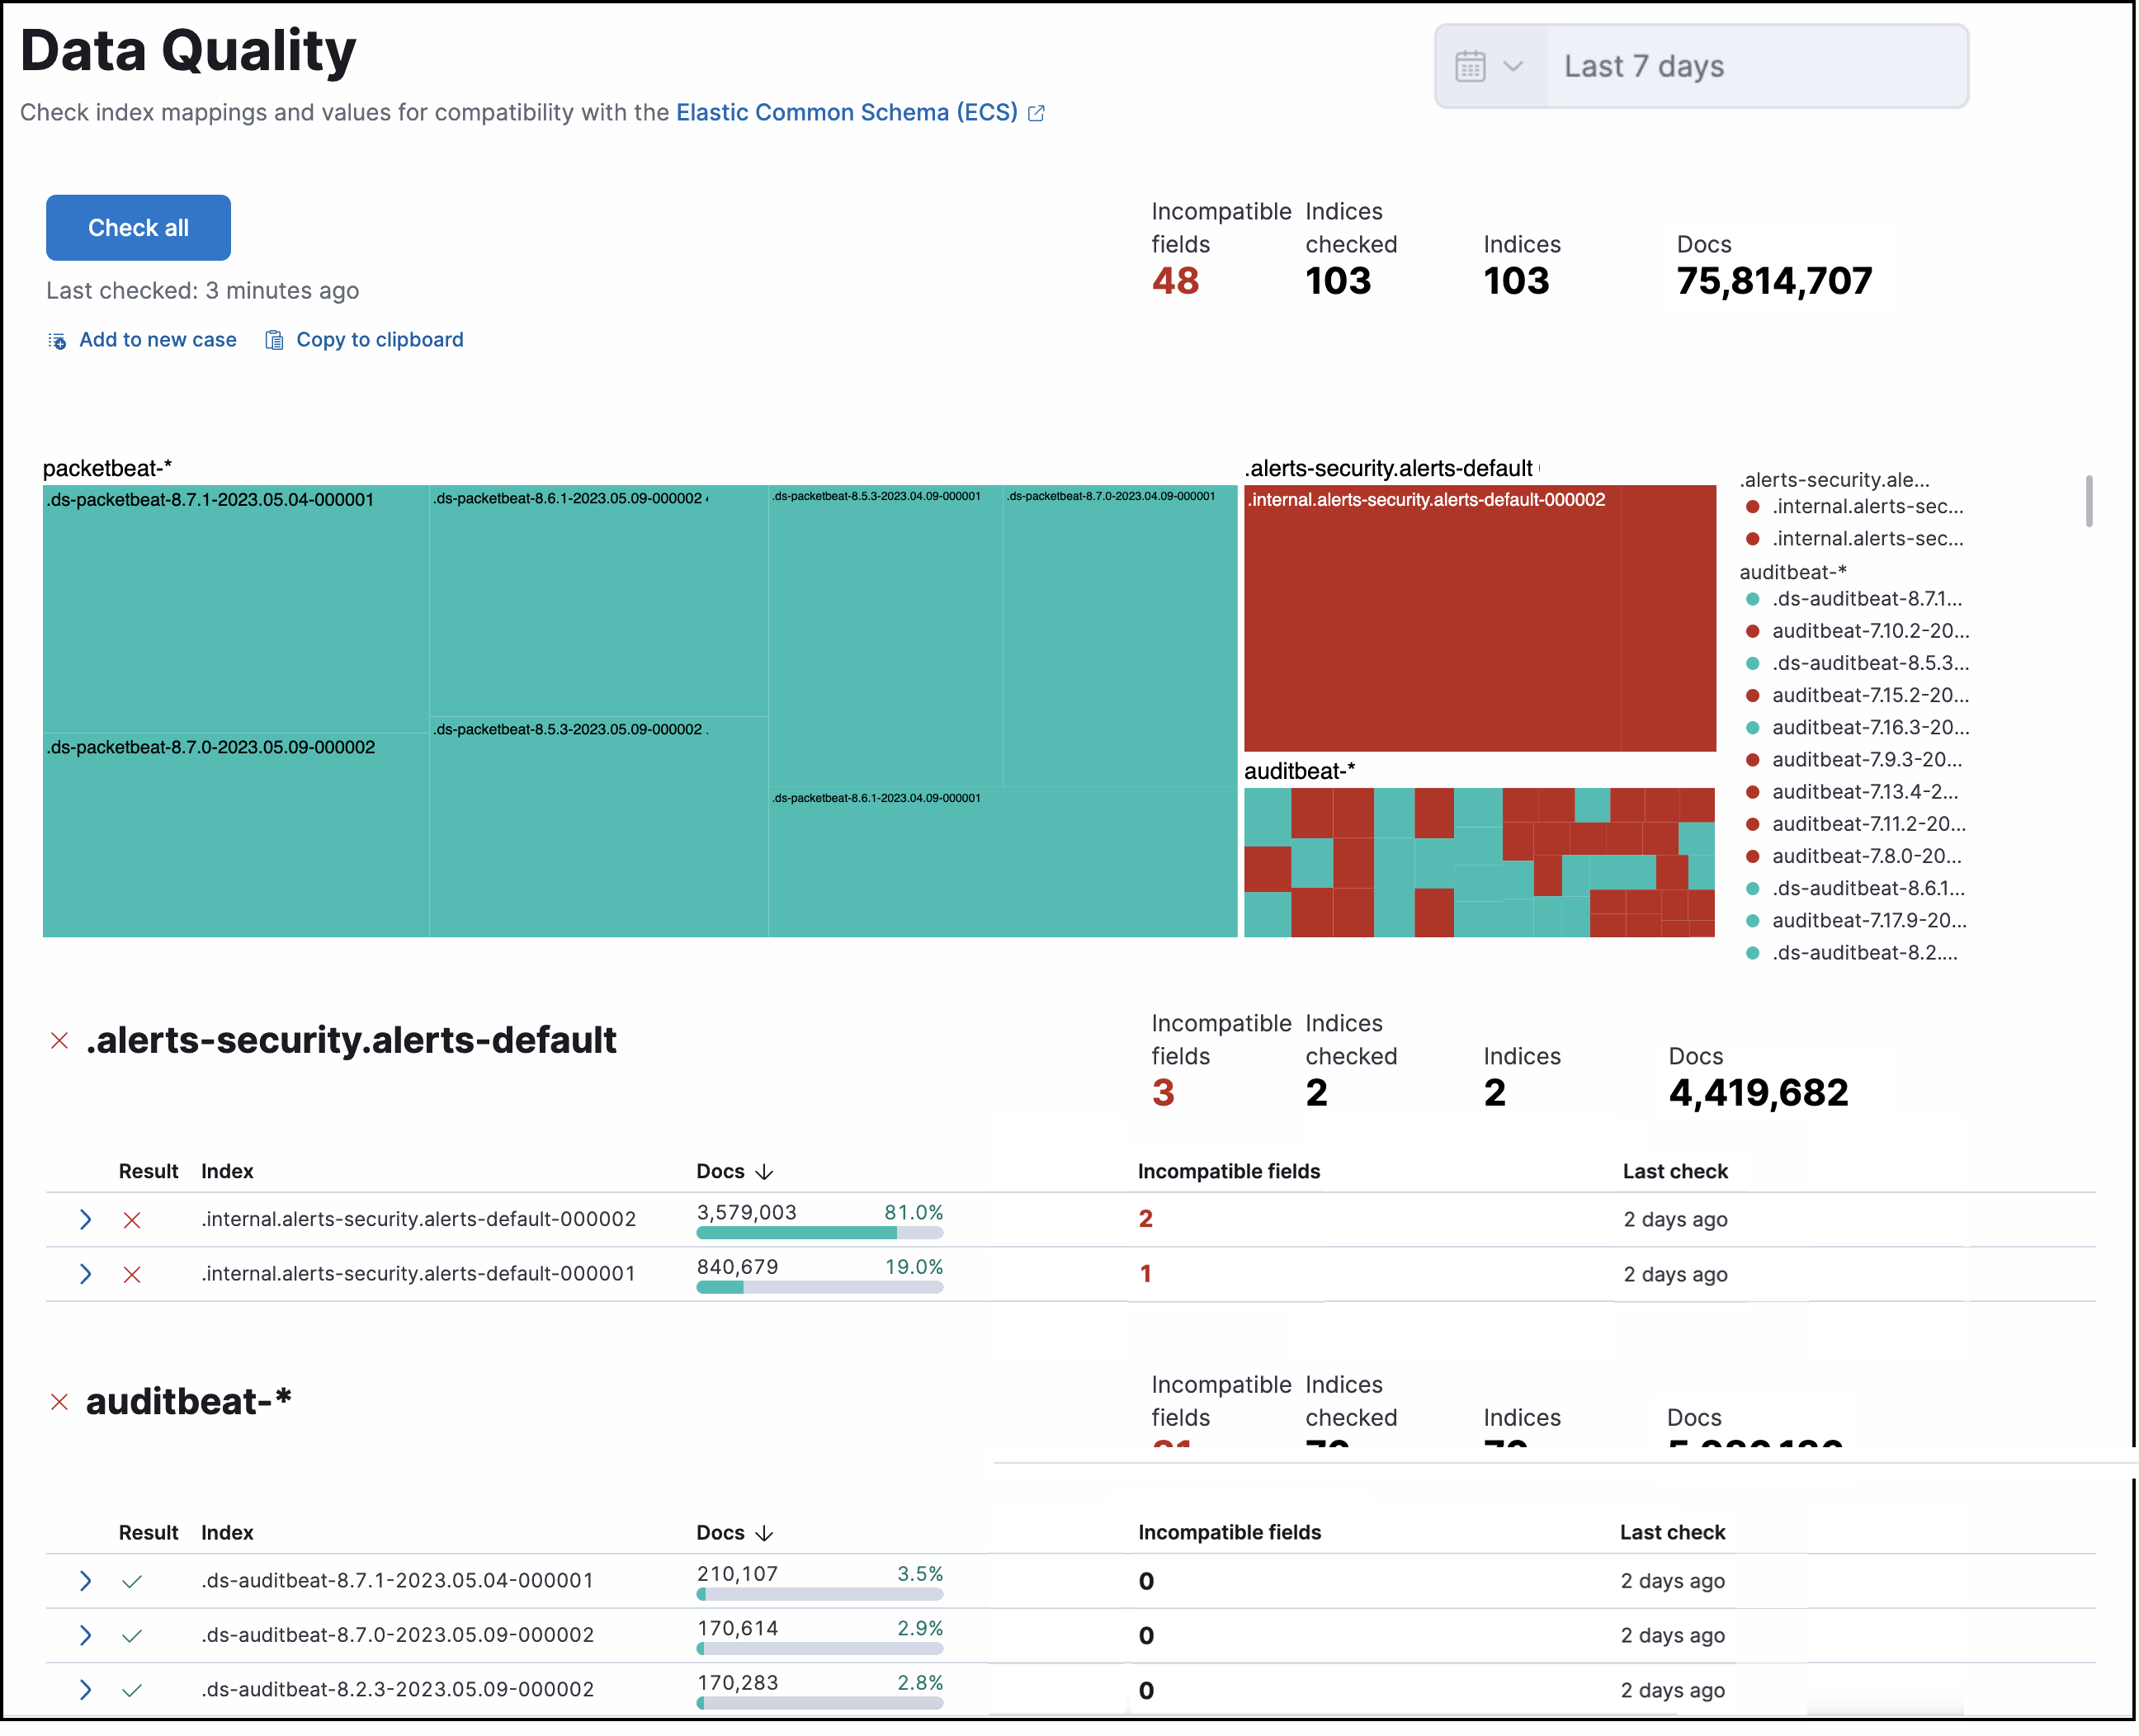The image size is (2139, 1736).
Task: Click the Add to new case icon
Action: tap(58, 340)
